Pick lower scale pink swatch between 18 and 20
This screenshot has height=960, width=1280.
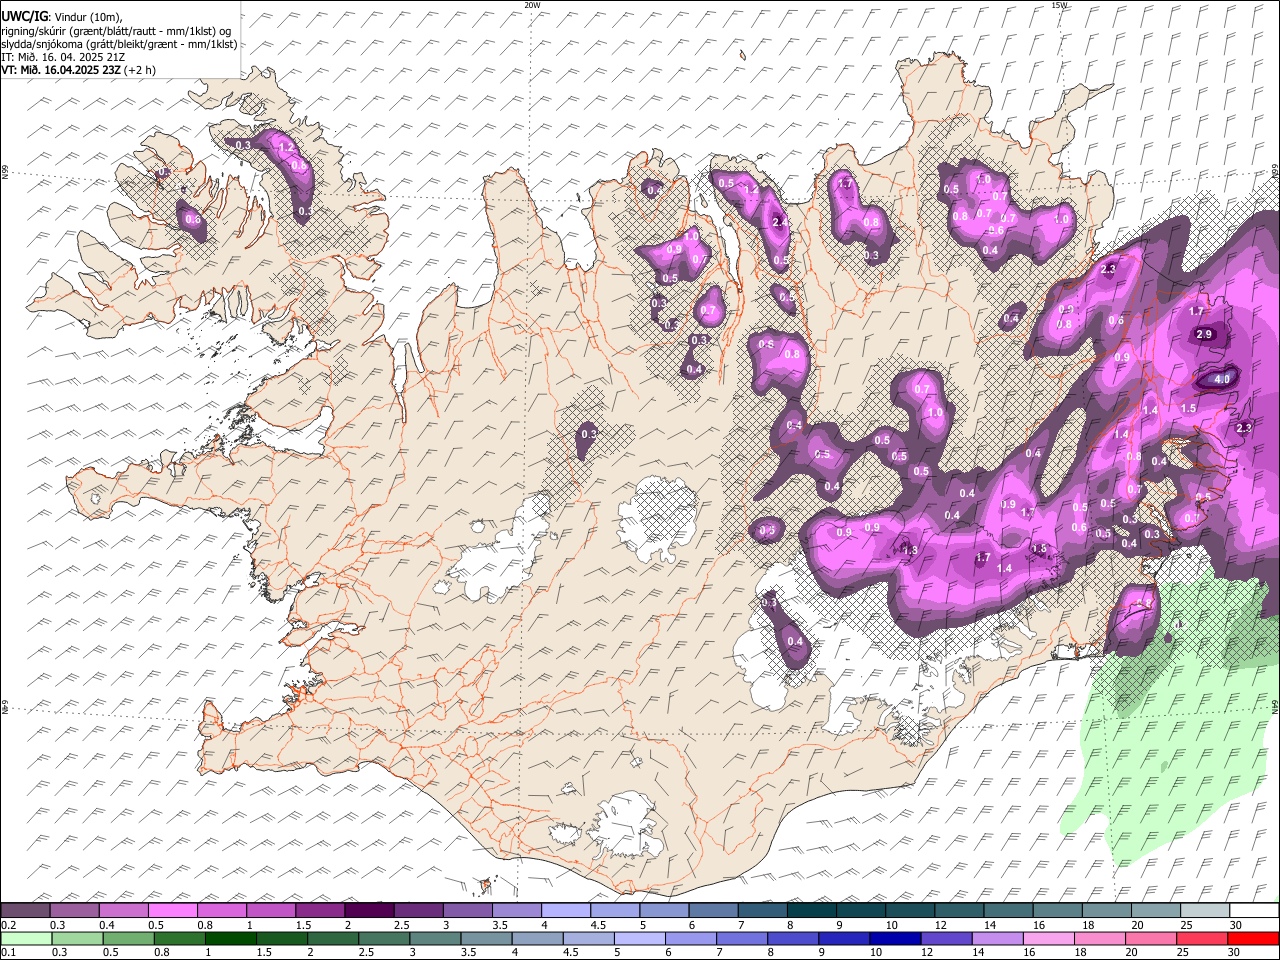[x=1098, y=938]
